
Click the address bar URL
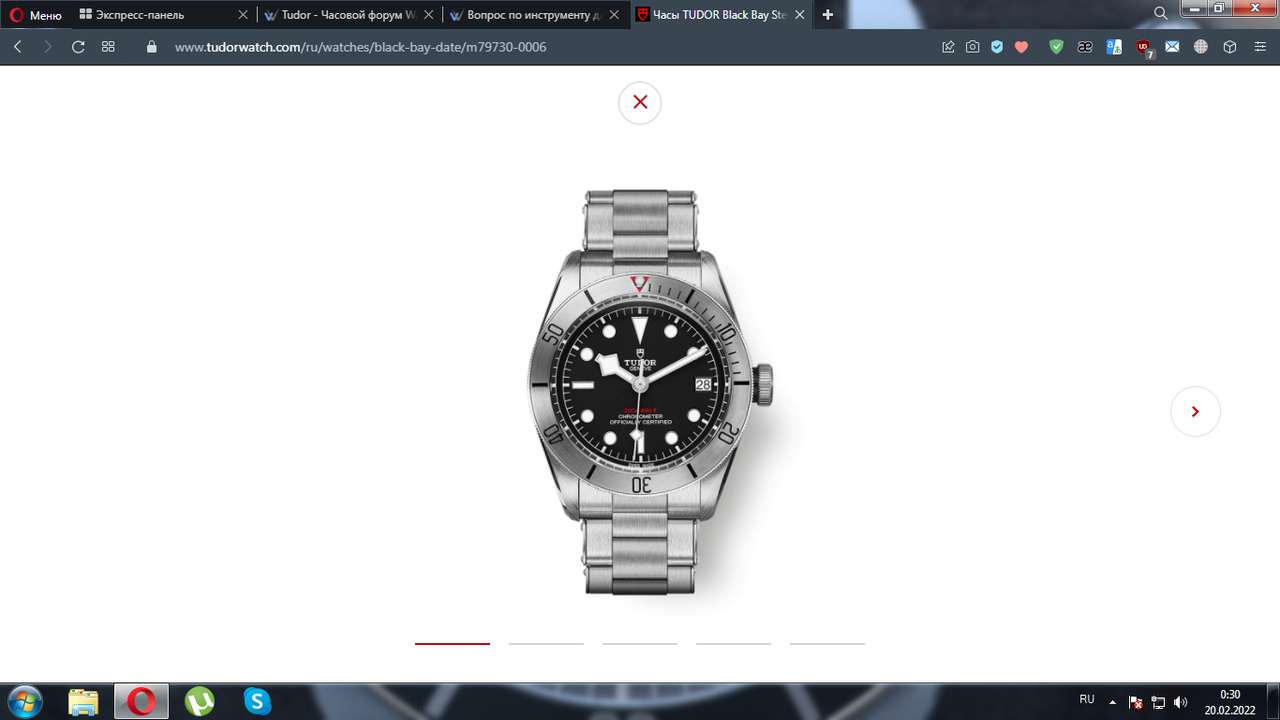point(360,47)
